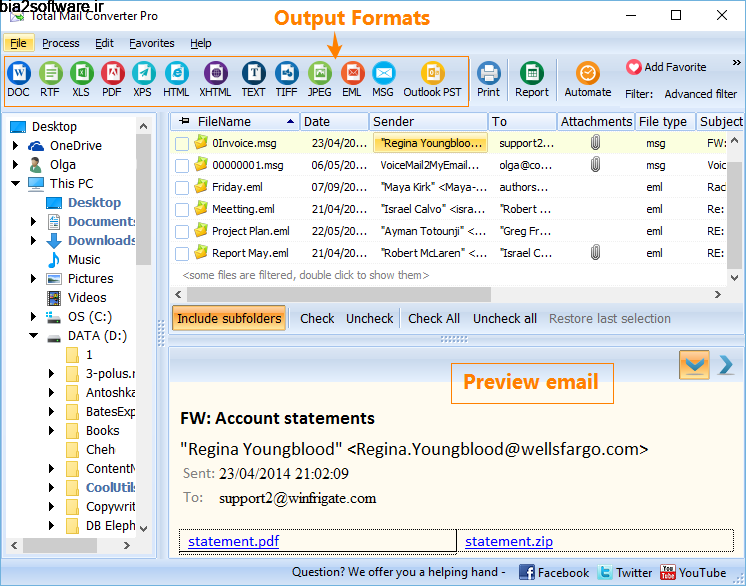Screen dimensions: 746x586
Task: Select XHTML output format
Action: (215, 79)
